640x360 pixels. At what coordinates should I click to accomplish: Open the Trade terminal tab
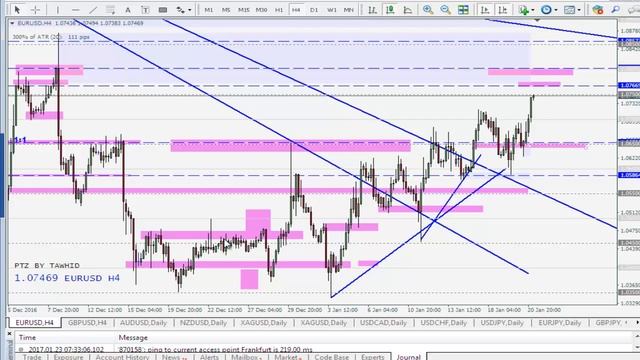pyautogui.click(x=32, y=357)
